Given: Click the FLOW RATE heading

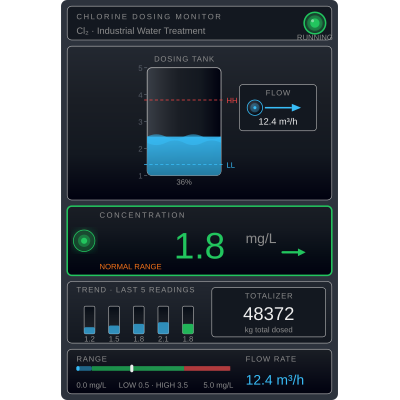Looking at the screenshot, I should (271, 359).
